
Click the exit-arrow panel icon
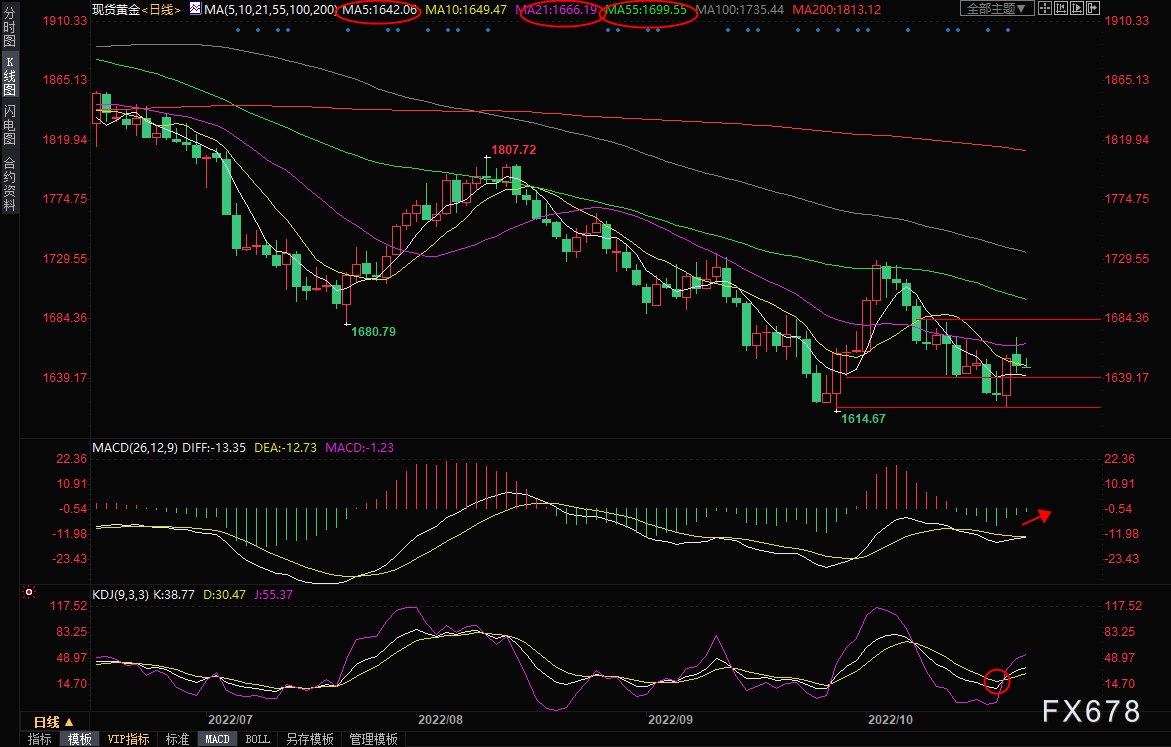click(1093, 8)
